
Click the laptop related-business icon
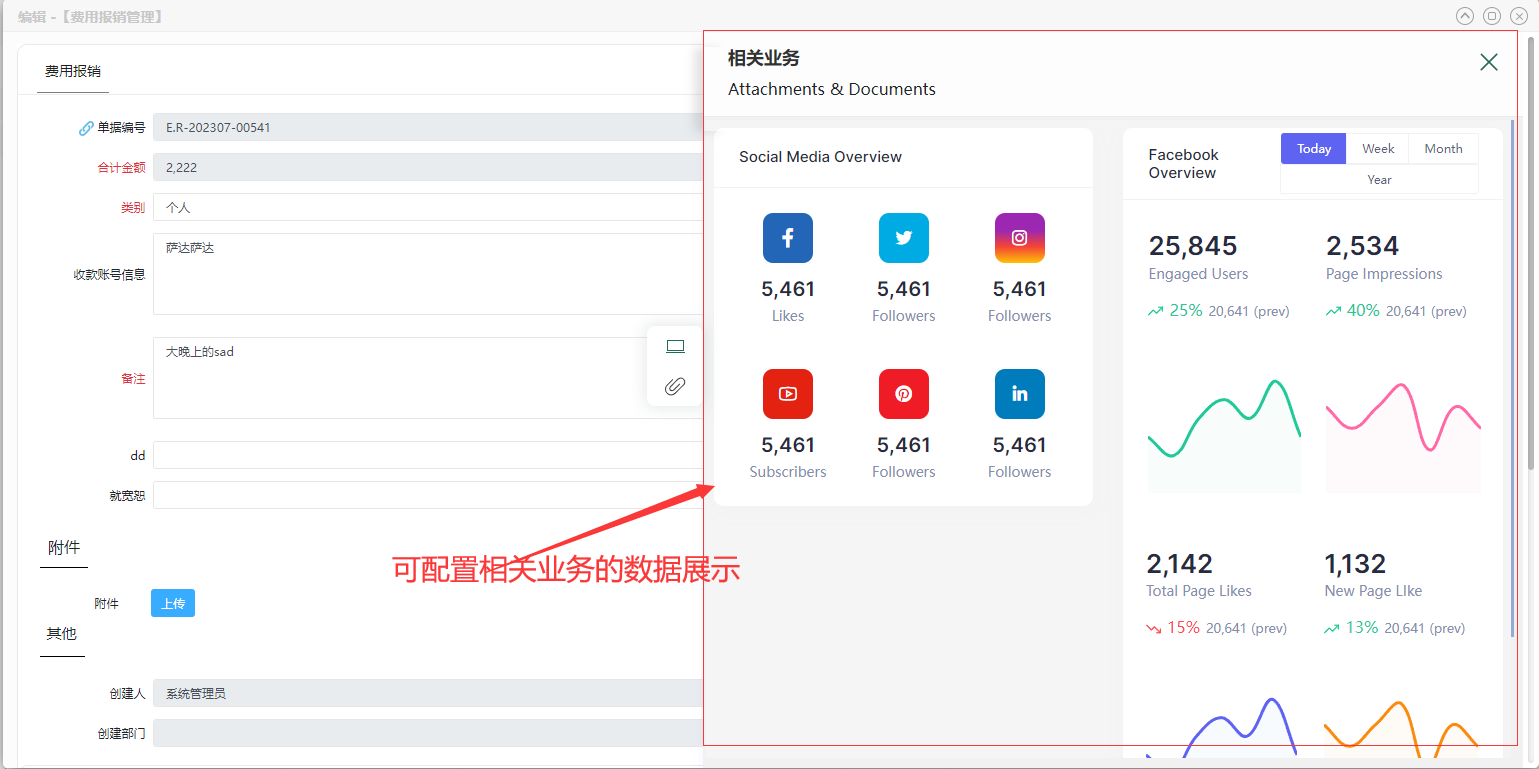point(675,347)
